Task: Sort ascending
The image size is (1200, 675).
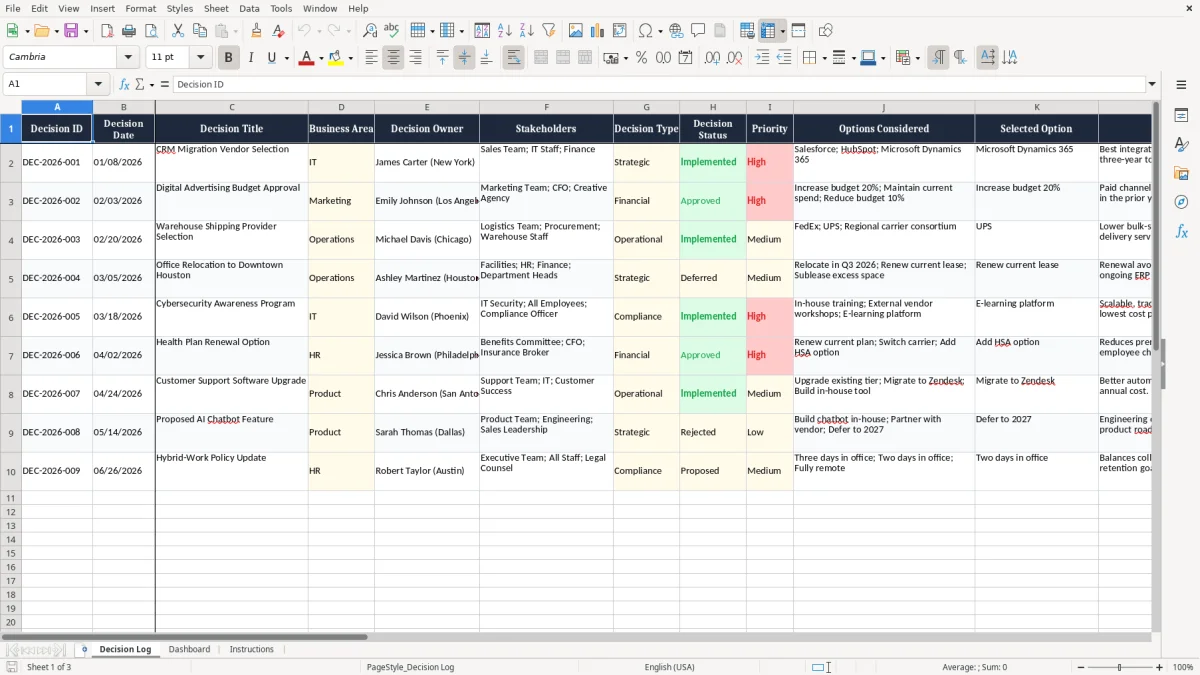Action: coord(504,31)
